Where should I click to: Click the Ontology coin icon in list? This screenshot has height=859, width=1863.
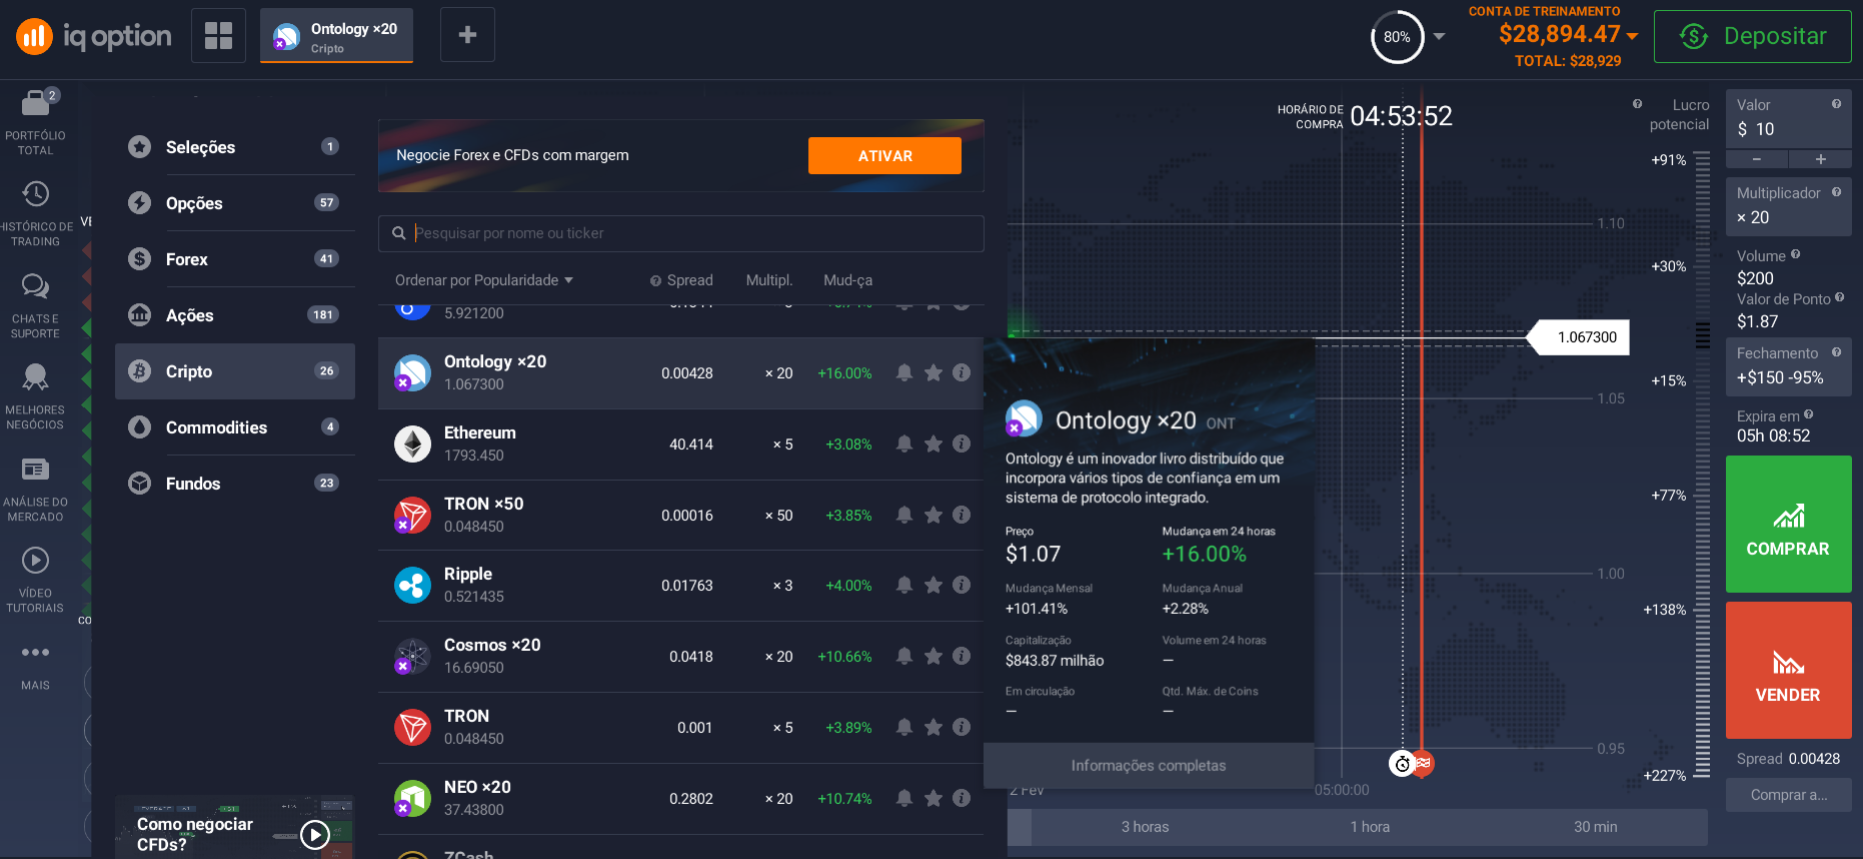(x=412, y=373)
